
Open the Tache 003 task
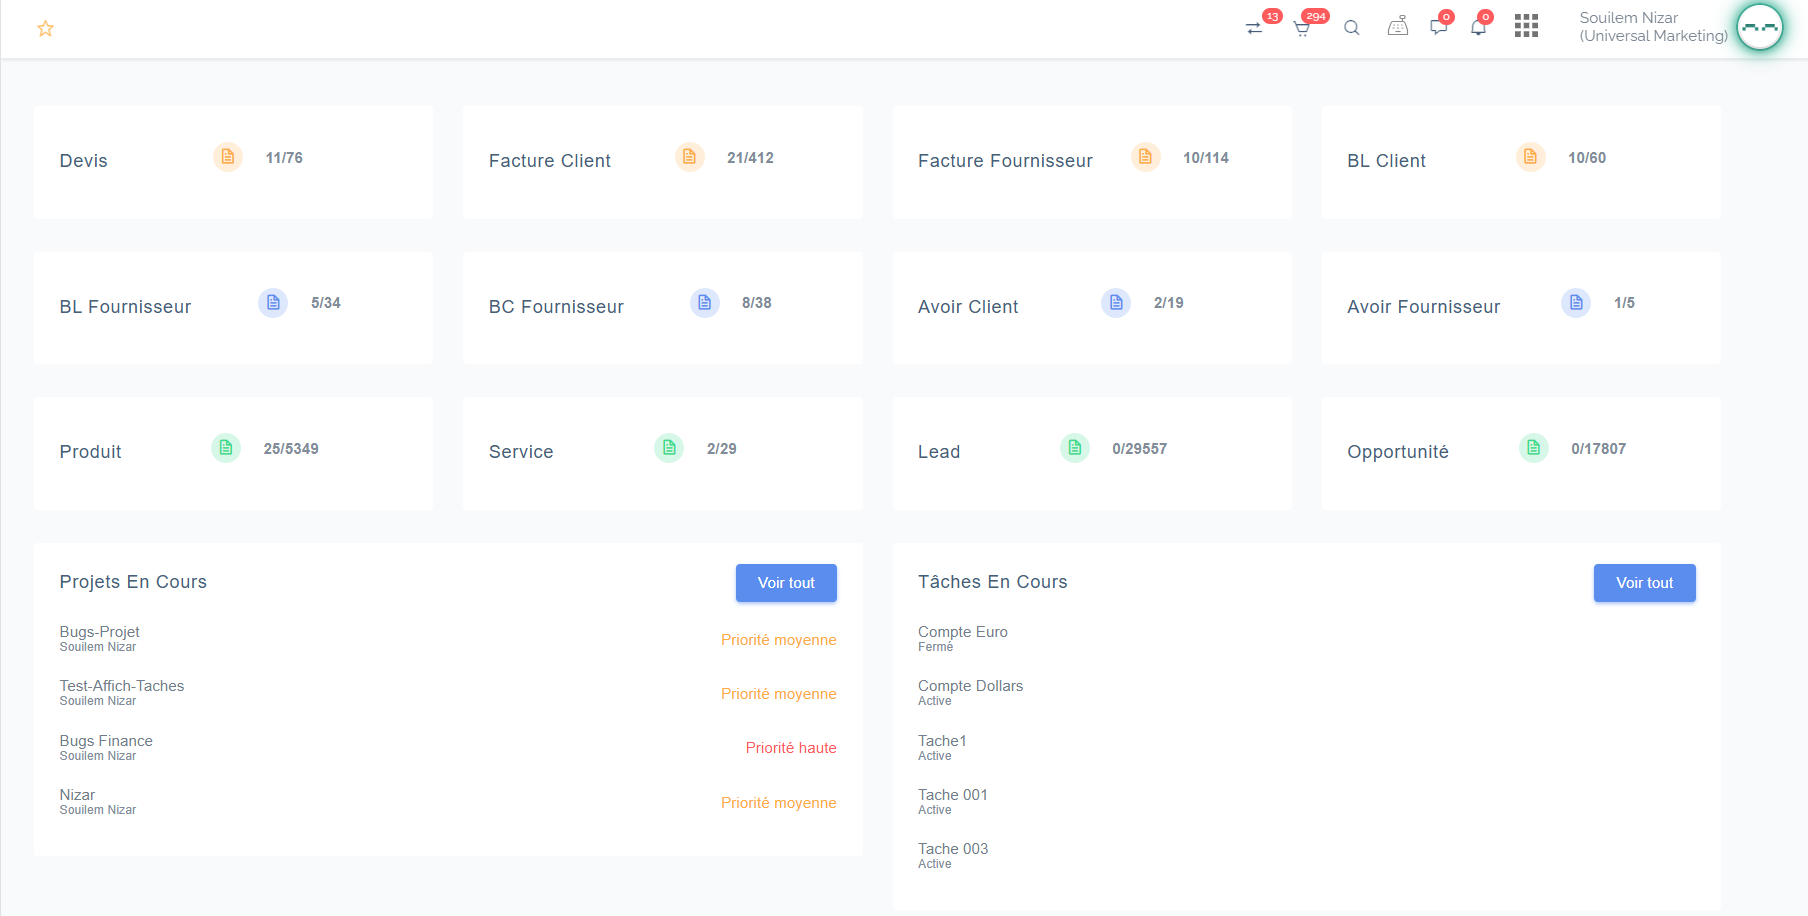[x=953, y=849]
